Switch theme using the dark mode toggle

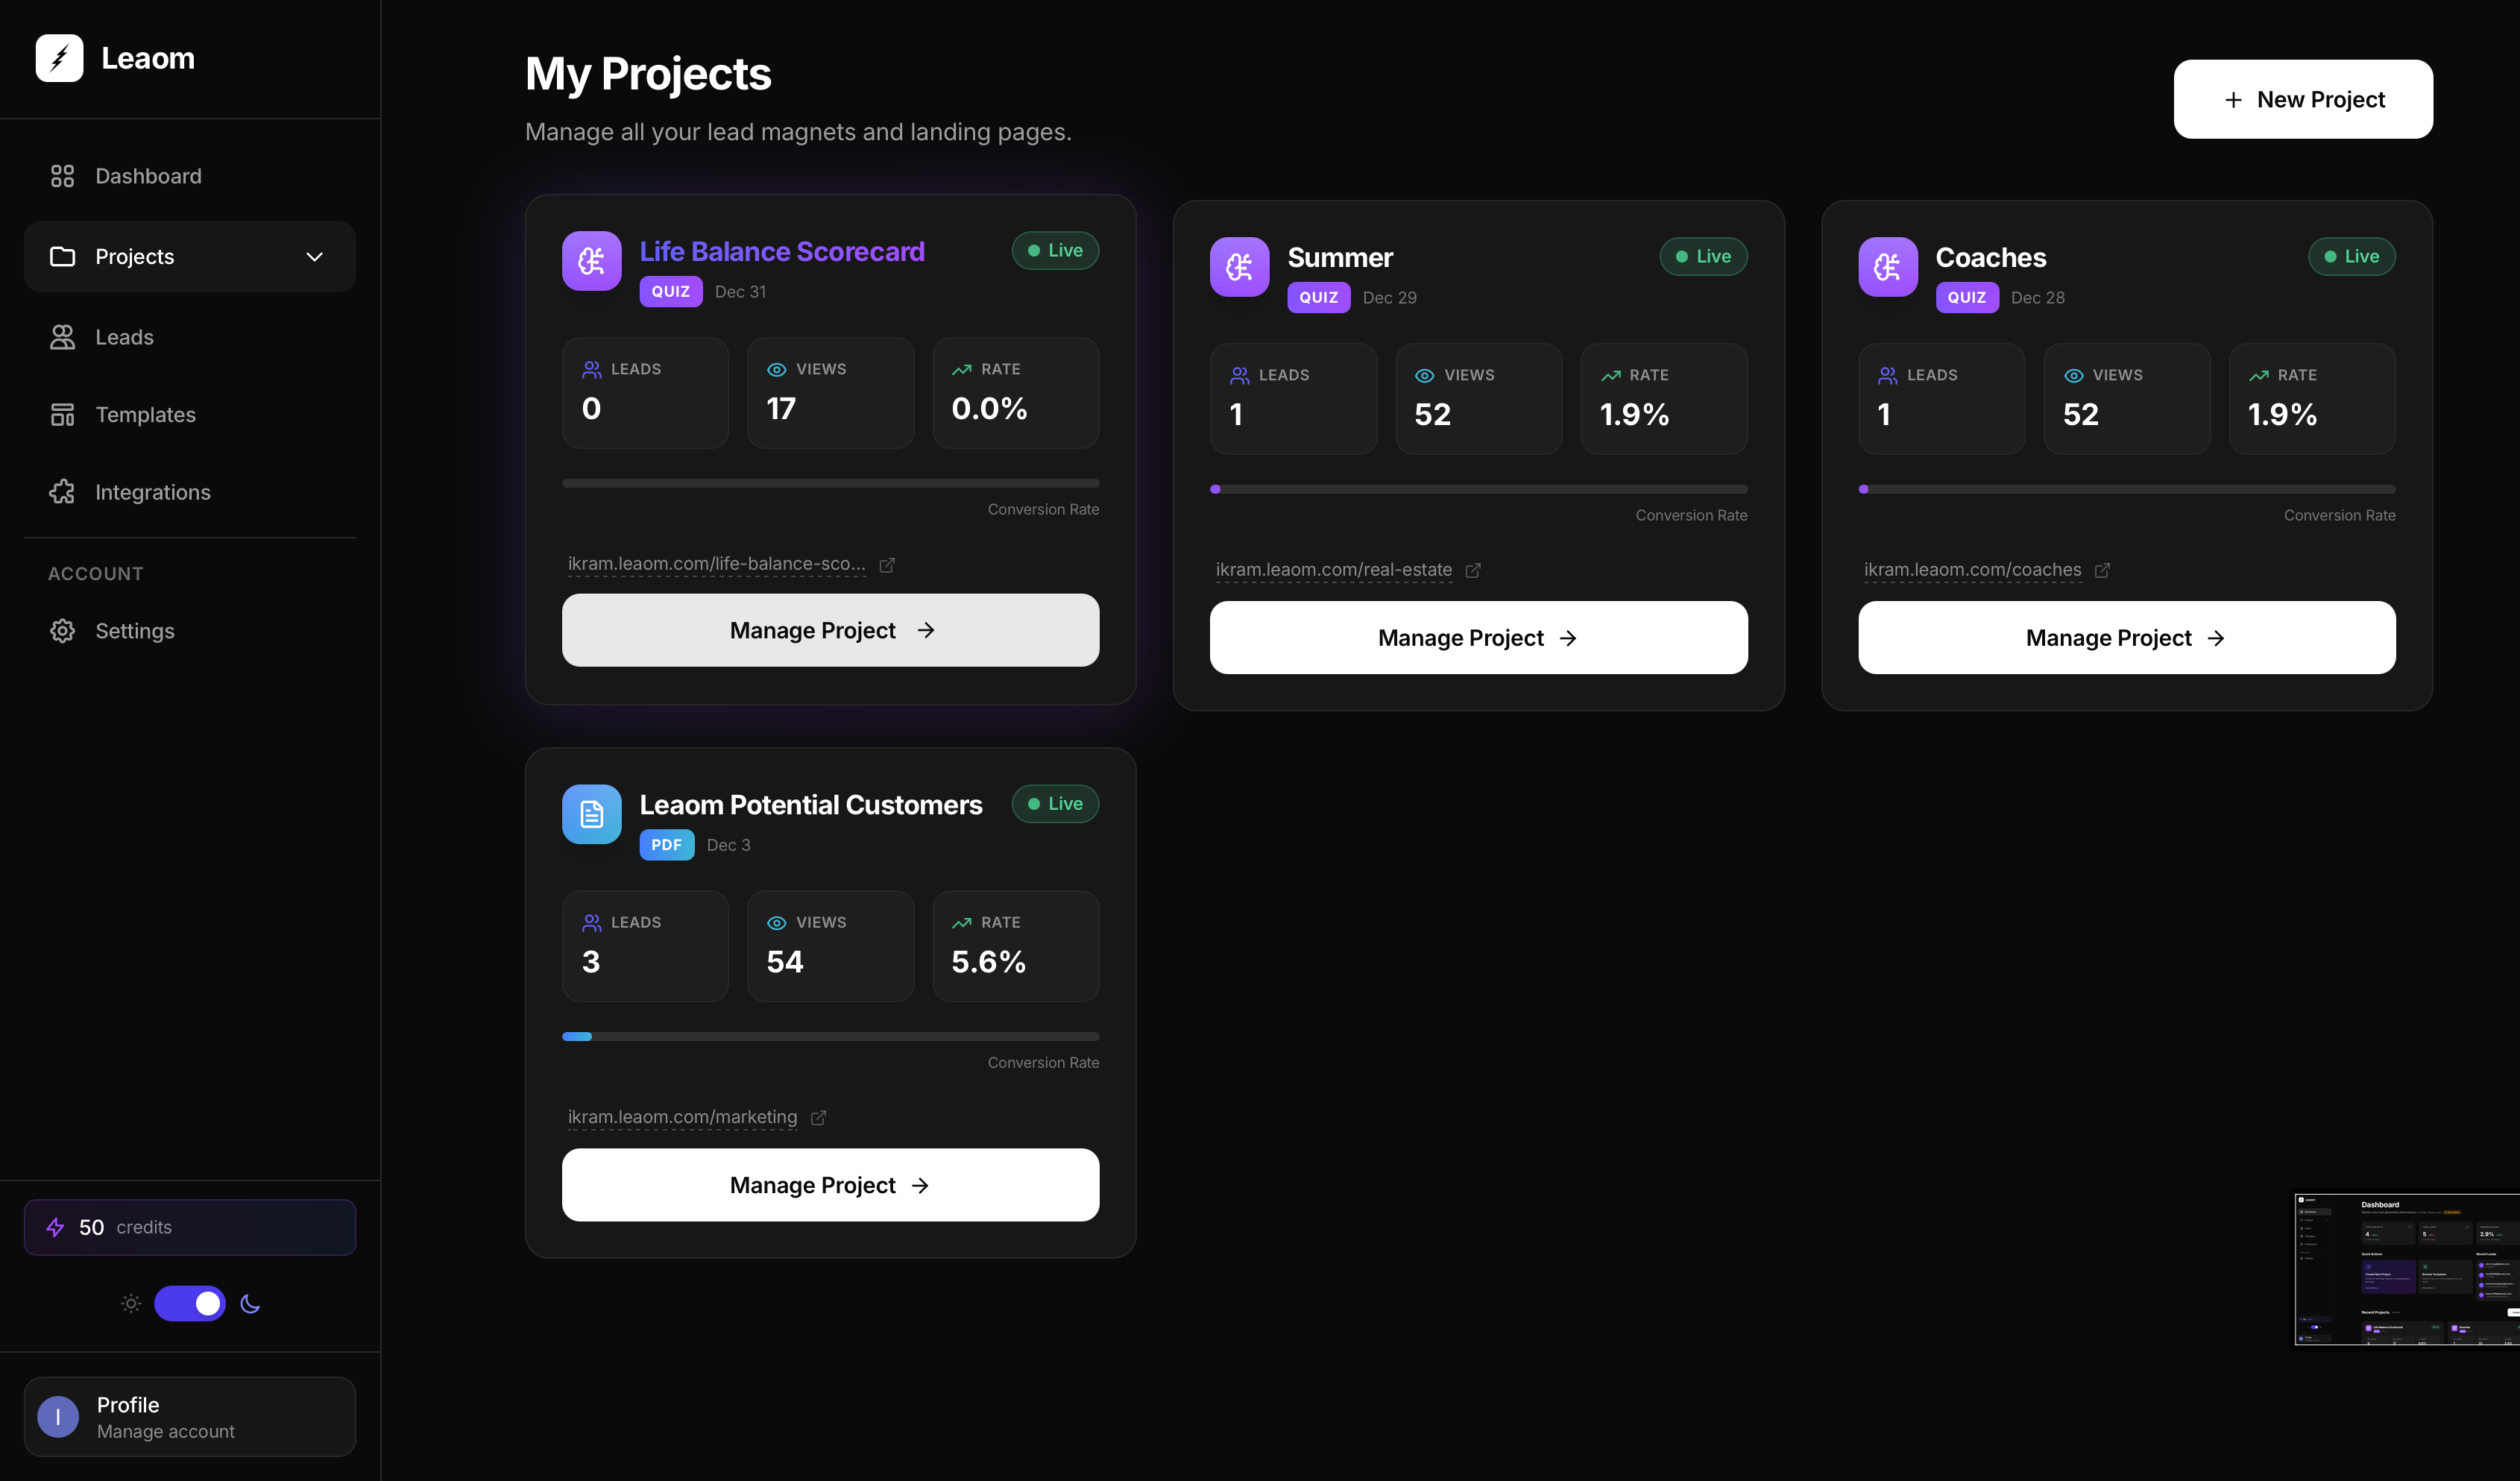point(190,1303)
